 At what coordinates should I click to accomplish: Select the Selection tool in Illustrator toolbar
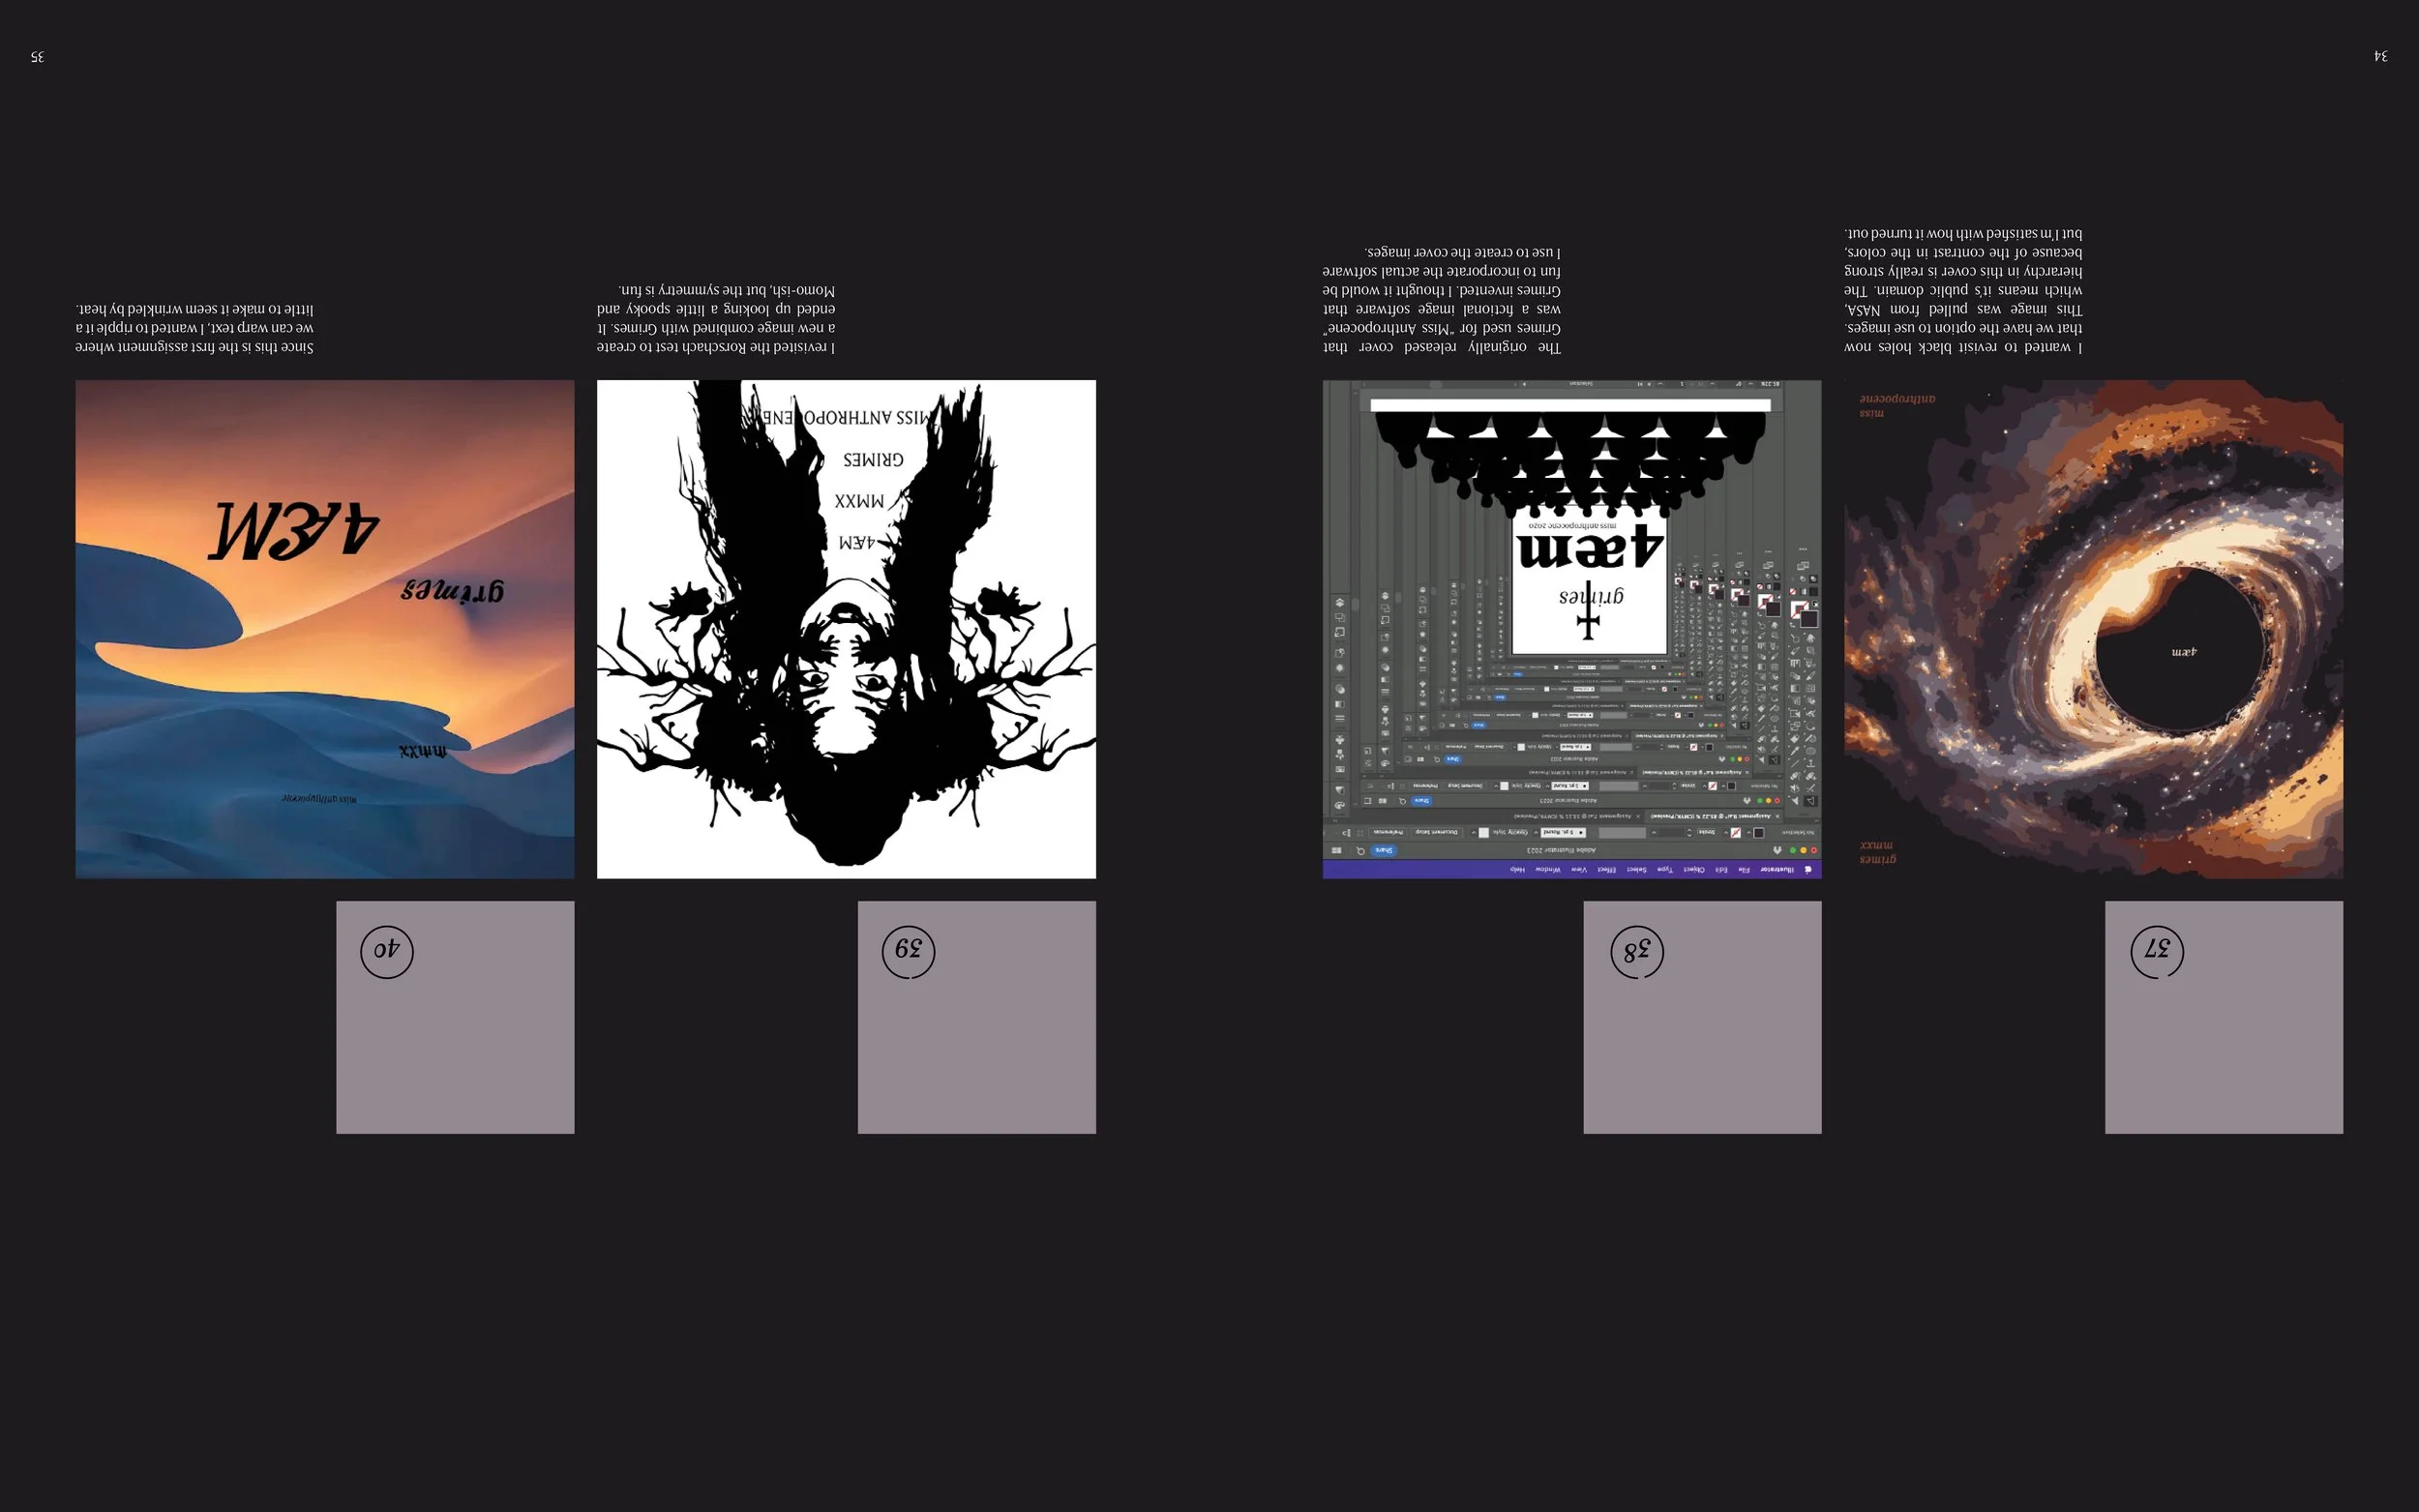pos(1811,801)
